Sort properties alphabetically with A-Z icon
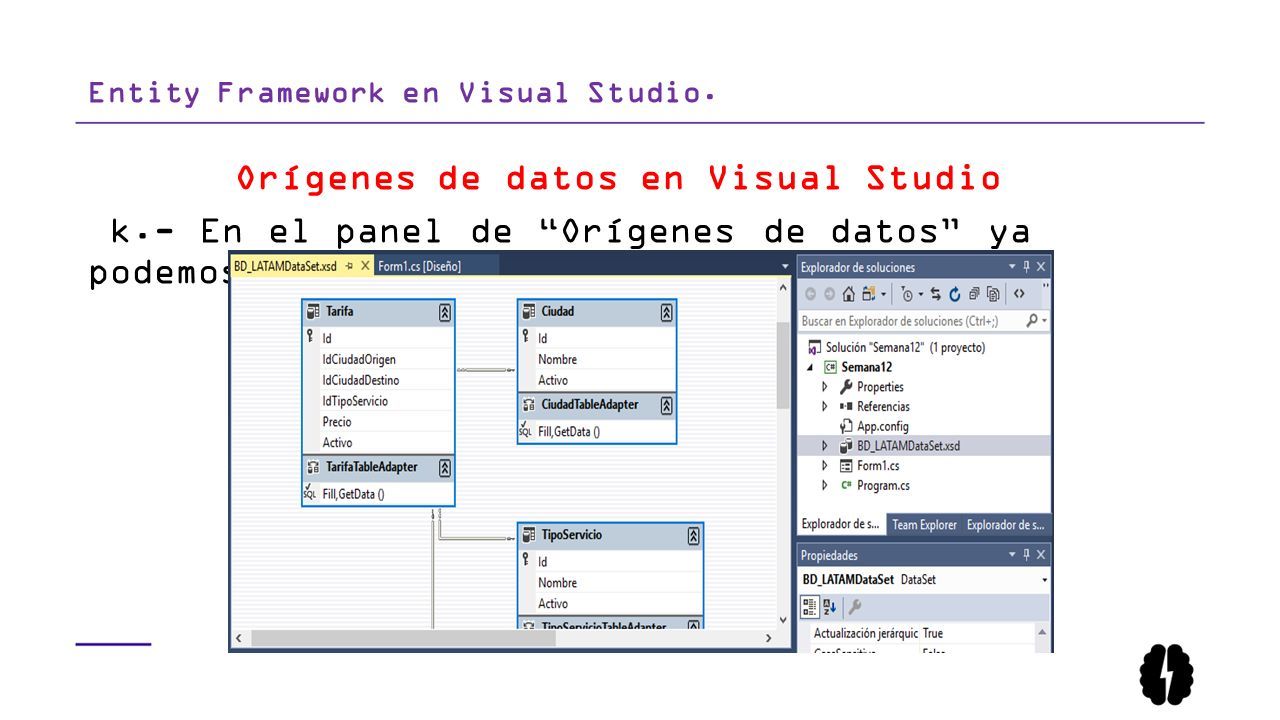The image size is (1280, 720). pyautogui.click(x=829, y=606)
